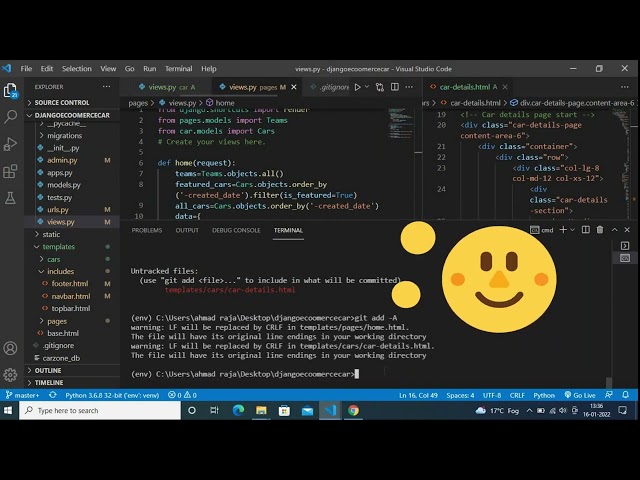Close the views.py pages tab
This screenshot has height=480, width=640.
(293, 87)
